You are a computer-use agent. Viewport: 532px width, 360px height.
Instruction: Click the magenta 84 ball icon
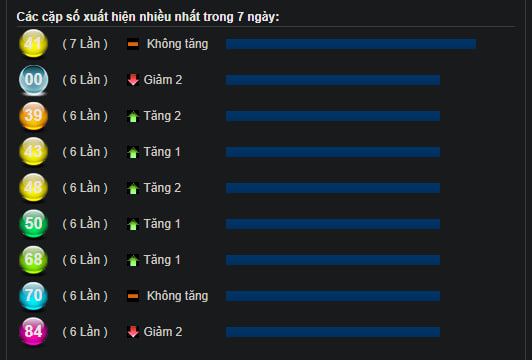tap(33, 331)
